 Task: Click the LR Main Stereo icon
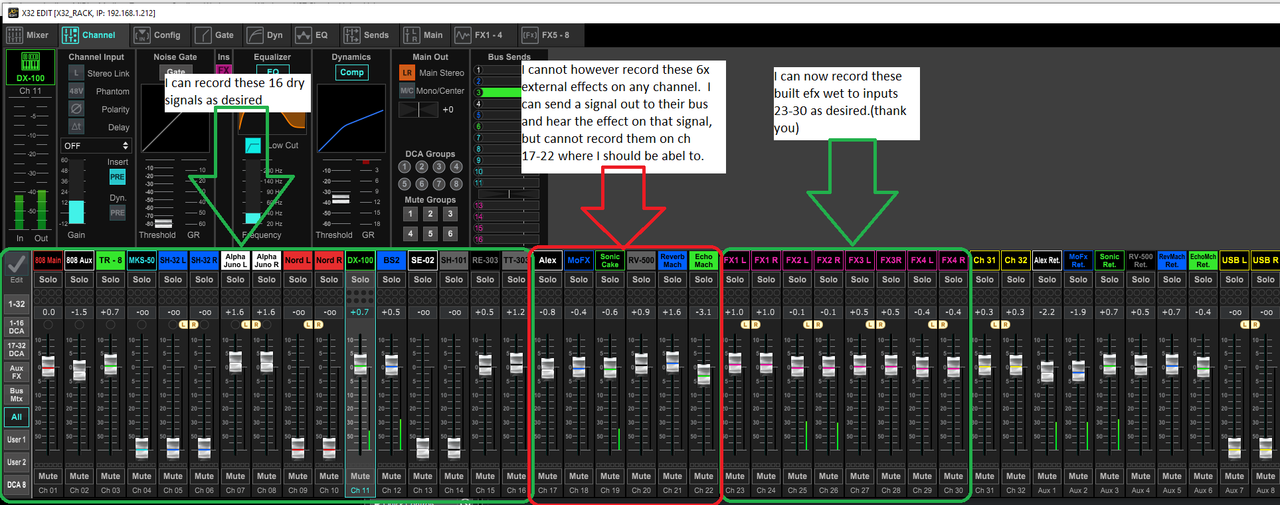[407, 73]
